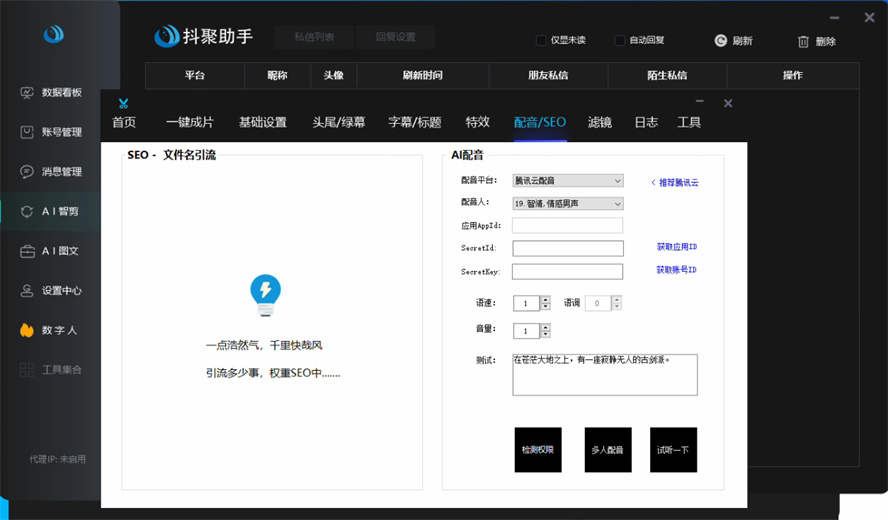Click the 头像 column header

pos(334,75)
